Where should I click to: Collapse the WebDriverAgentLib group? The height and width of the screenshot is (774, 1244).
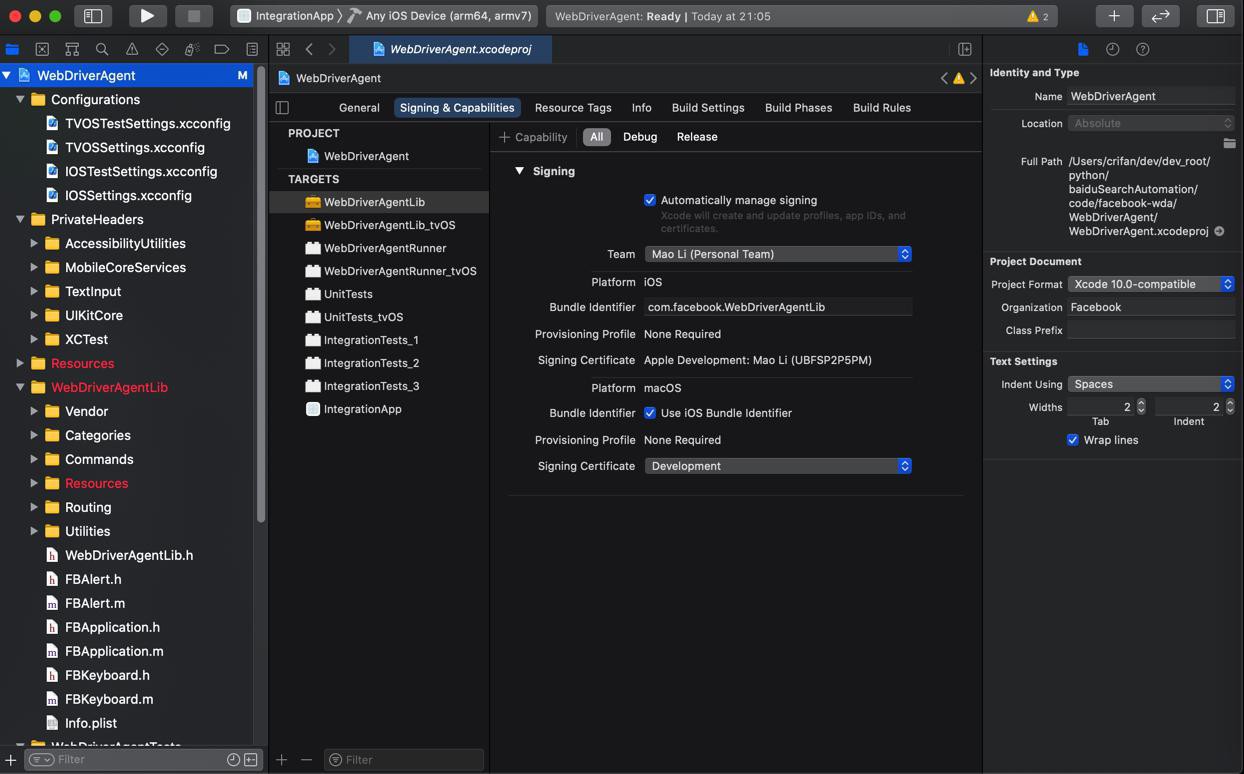click(x=20, y=387)
